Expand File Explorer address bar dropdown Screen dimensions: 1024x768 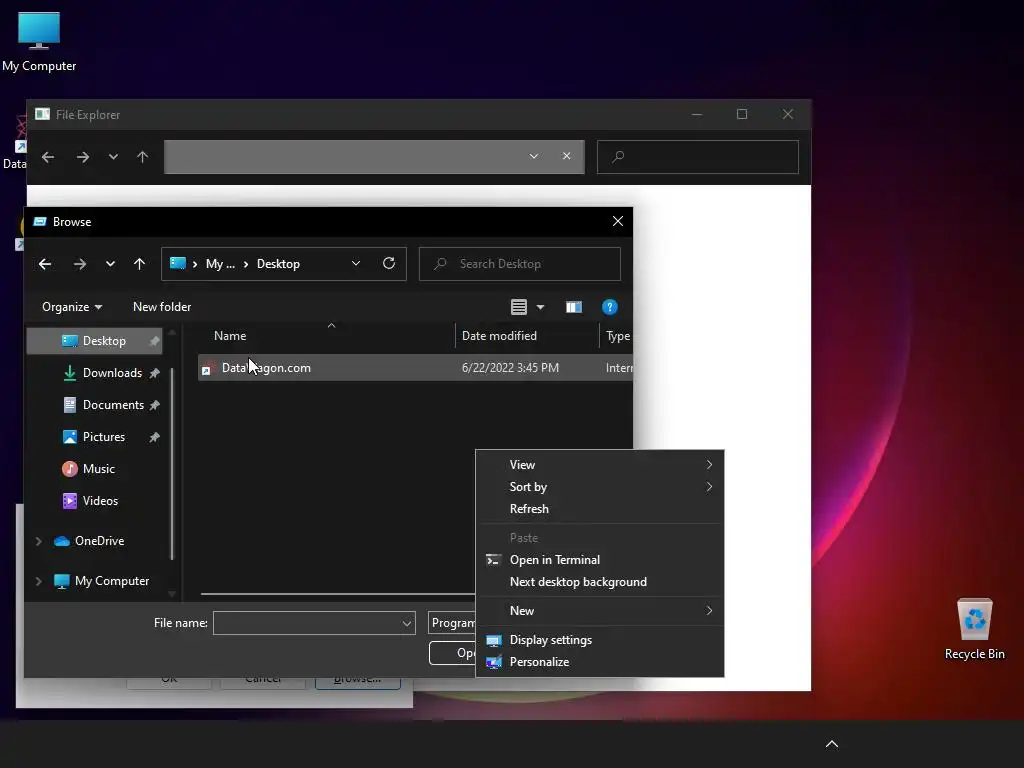[x=534, y=156]
